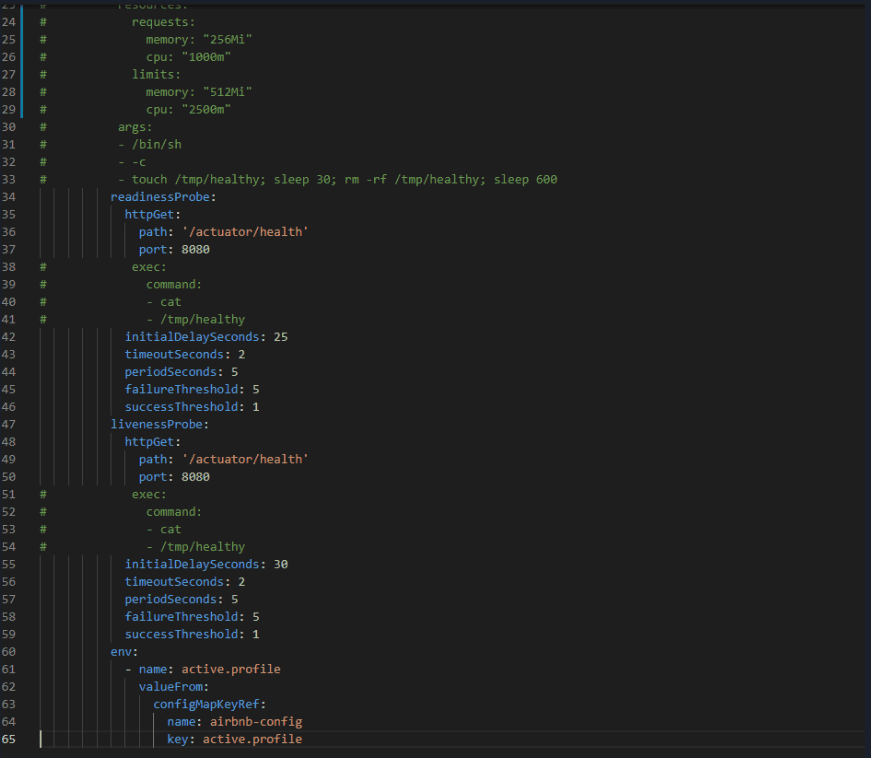This screenshot has width=871, height=758.
Task: Click failureThreshold on line 58
Action: coord(181,616)
